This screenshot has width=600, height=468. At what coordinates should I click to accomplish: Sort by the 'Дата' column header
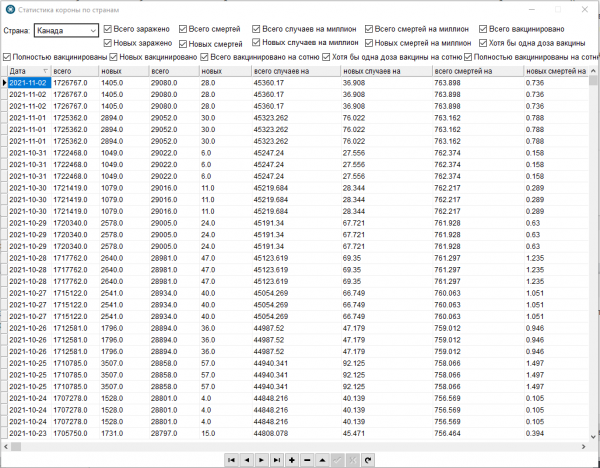point(25,72)
